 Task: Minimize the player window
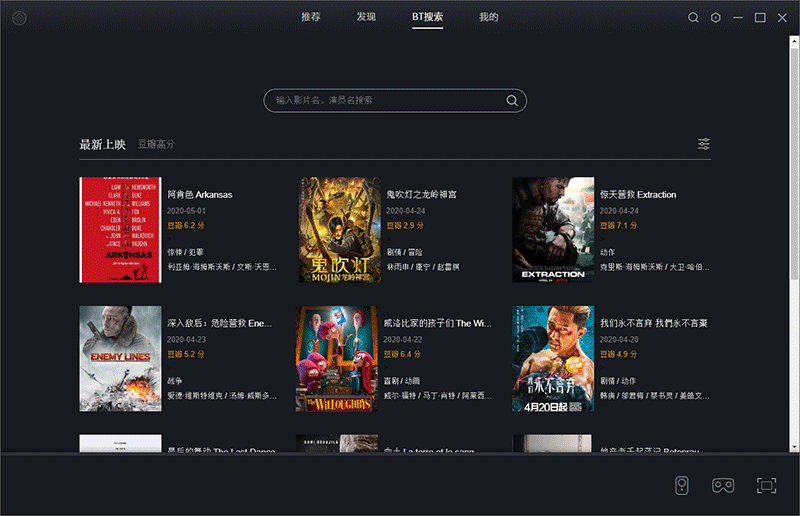pyautogui.click(x=738, y=18)
